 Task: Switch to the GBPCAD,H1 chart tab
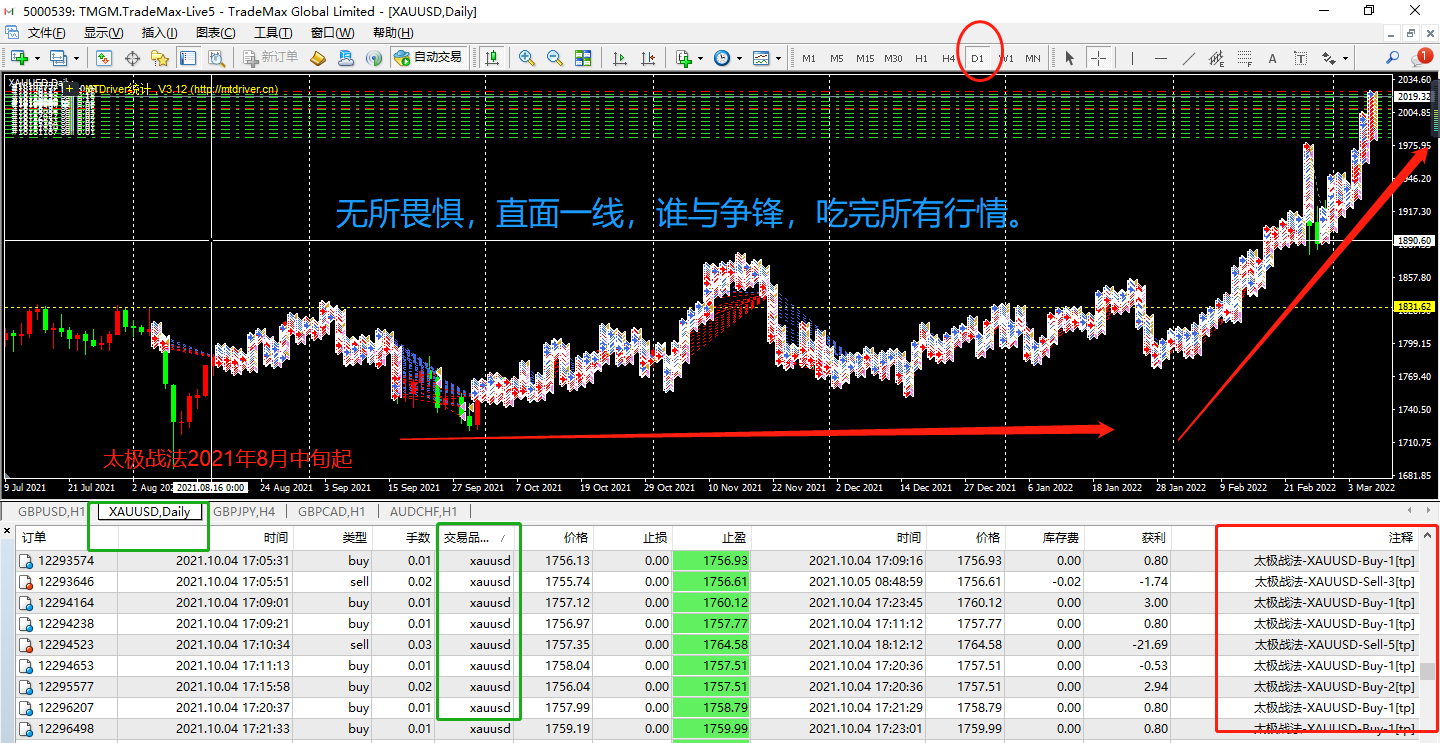coord(332,512)
